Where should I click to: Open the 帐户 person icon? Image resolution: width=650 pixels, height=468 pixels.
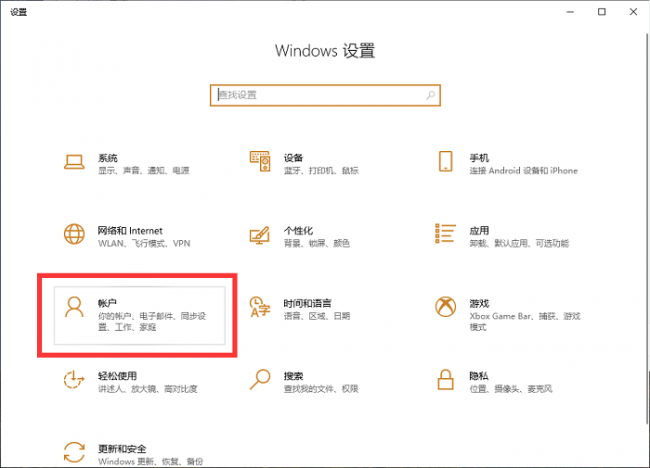(x=74, y=307)
